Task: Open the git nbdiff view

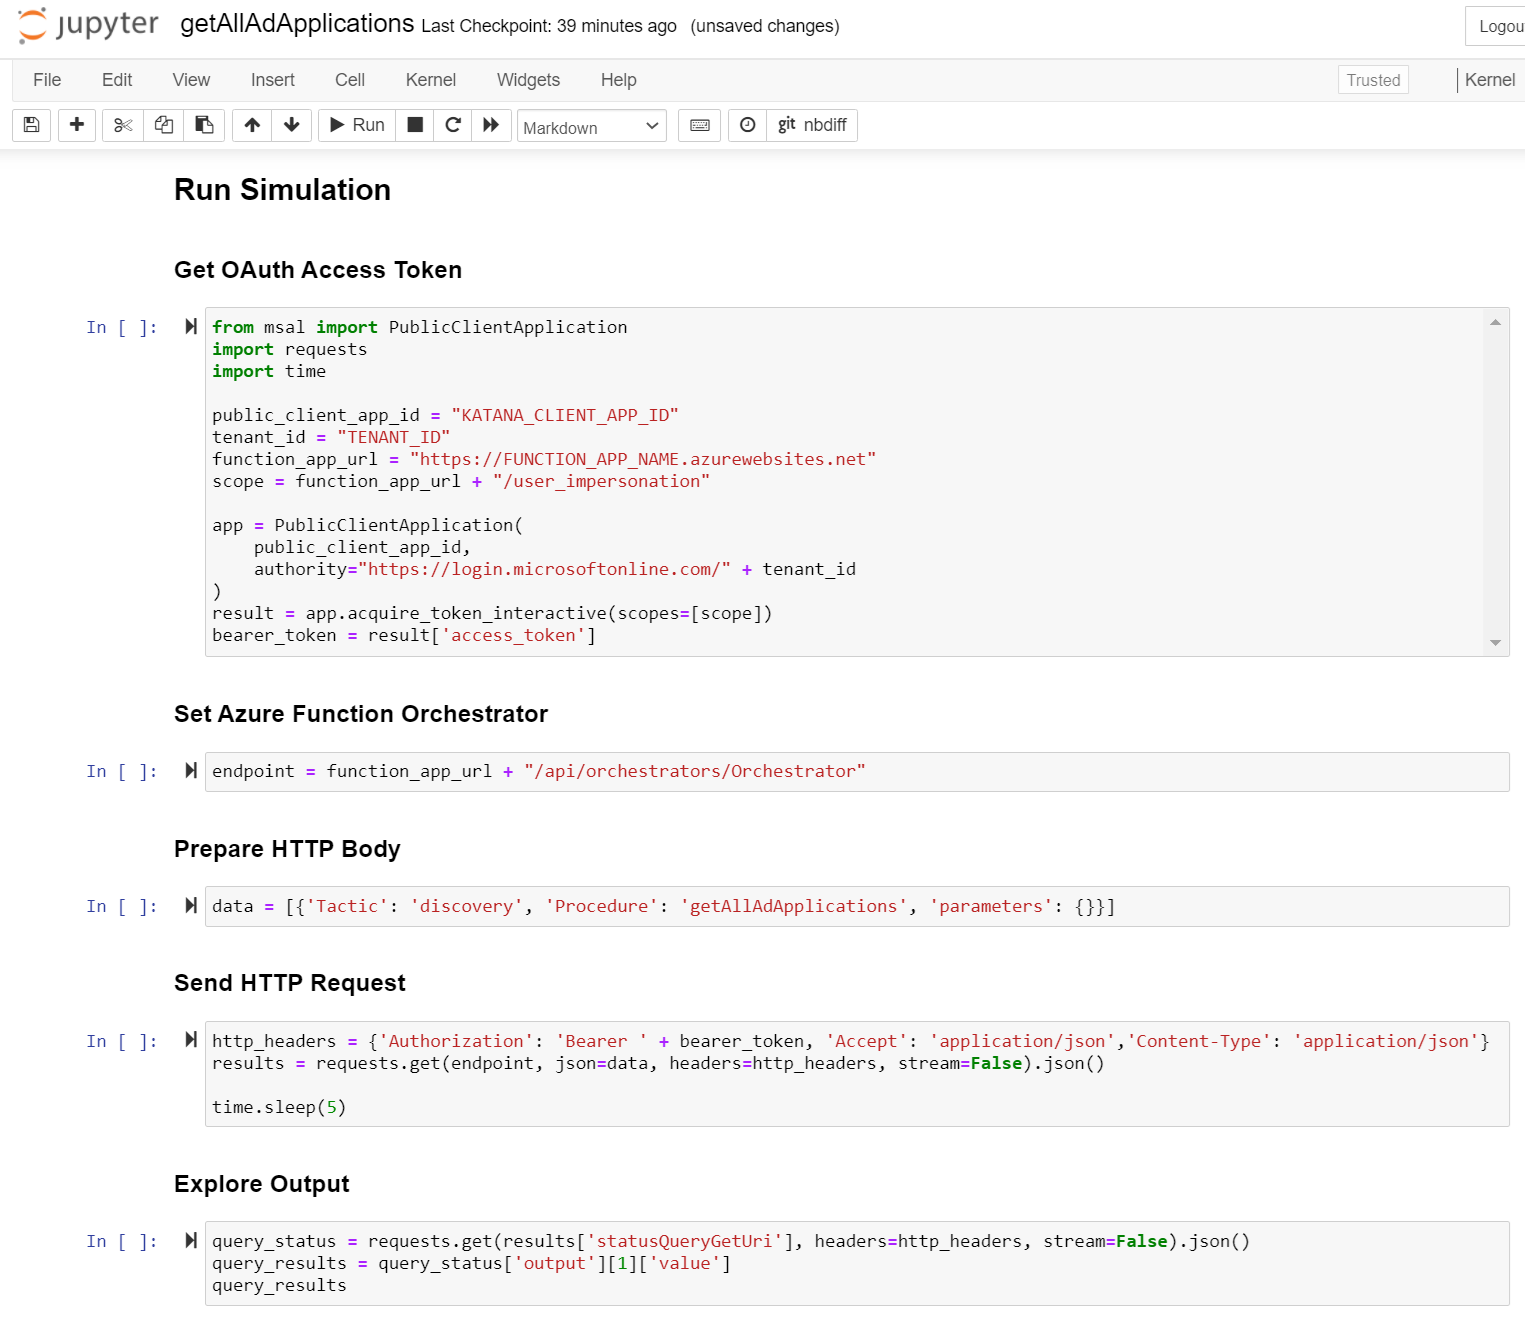Action: coord(811,125)
